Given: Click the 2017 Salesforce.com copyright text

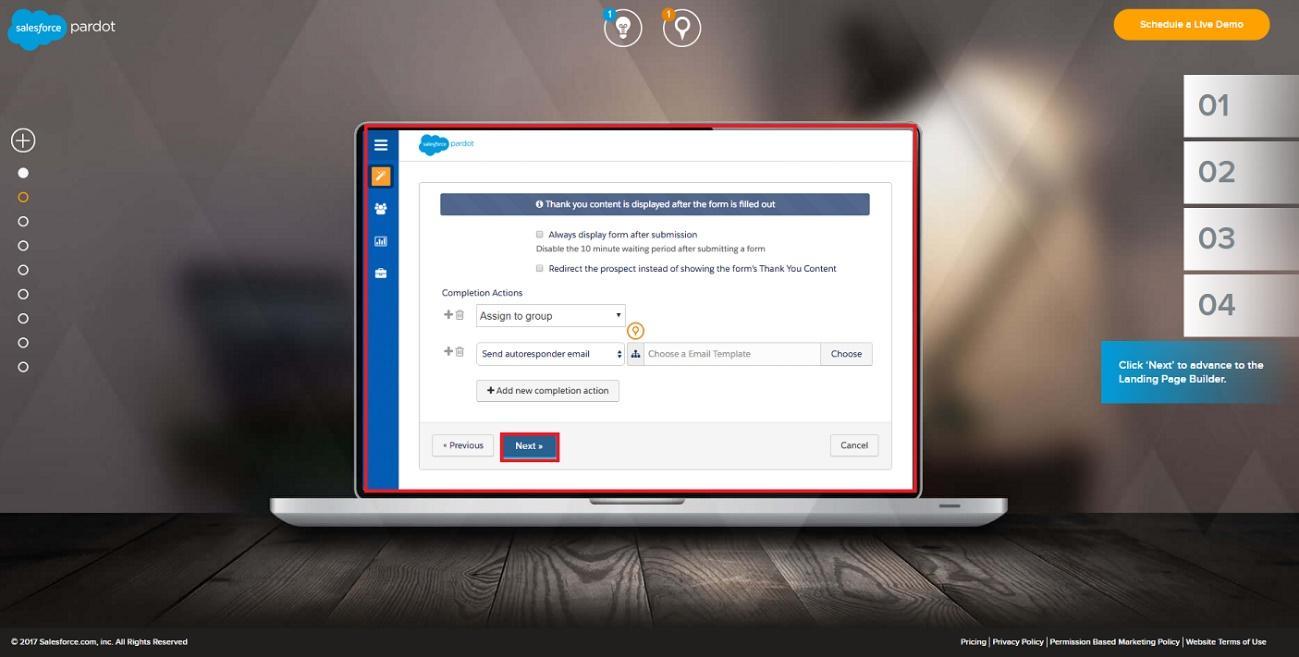Looking at the screenshot, I should (99, 642).
